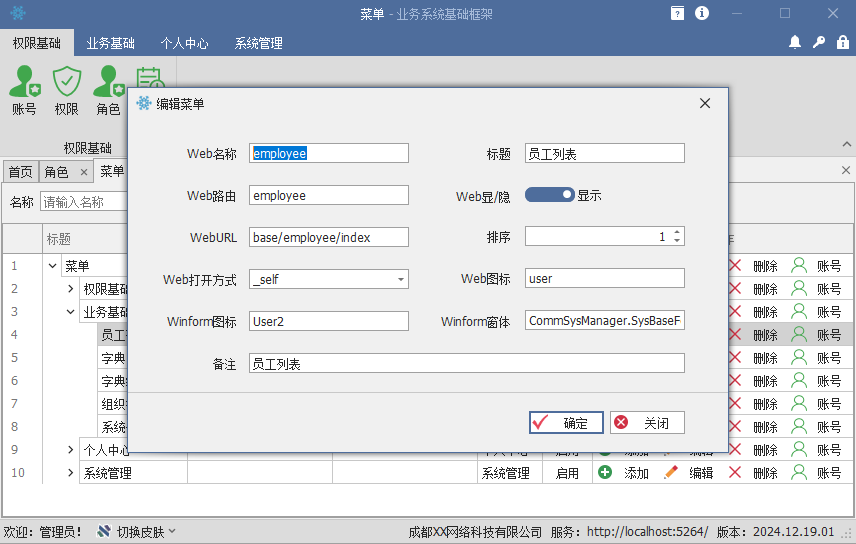Open the 账号 account ribbon icon
This screenshot has height=544, width=856.
pos(25,90)
